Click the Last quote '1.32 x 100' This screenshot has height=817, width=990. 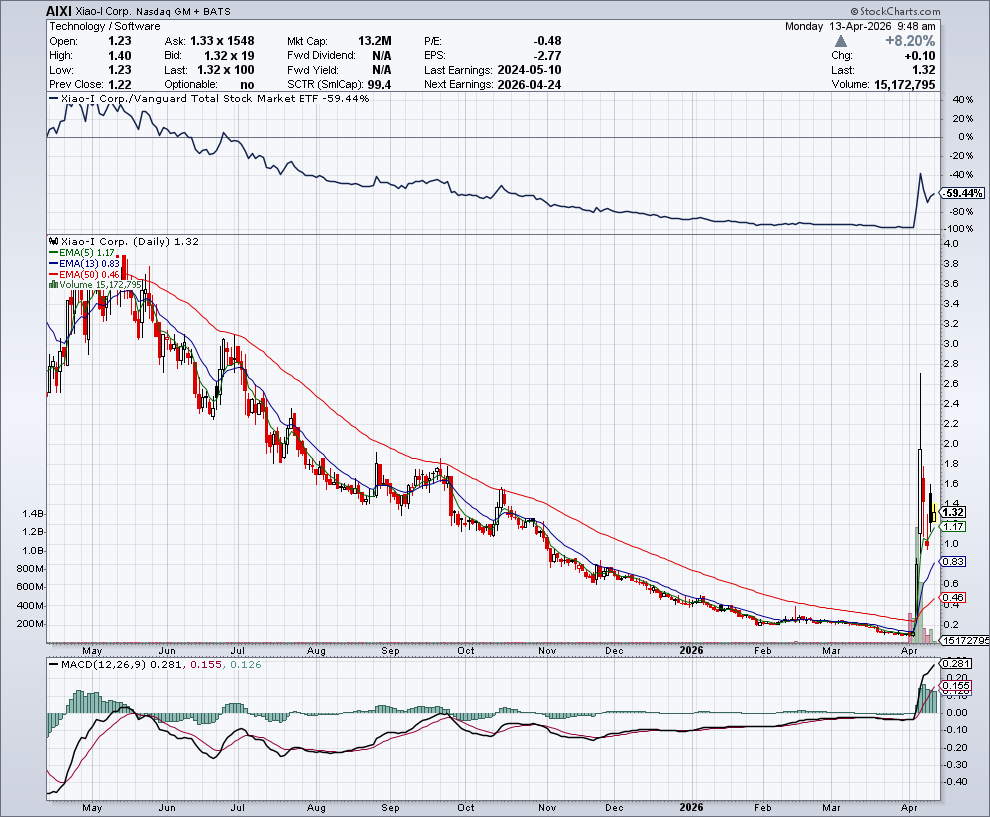pos(226,70)
